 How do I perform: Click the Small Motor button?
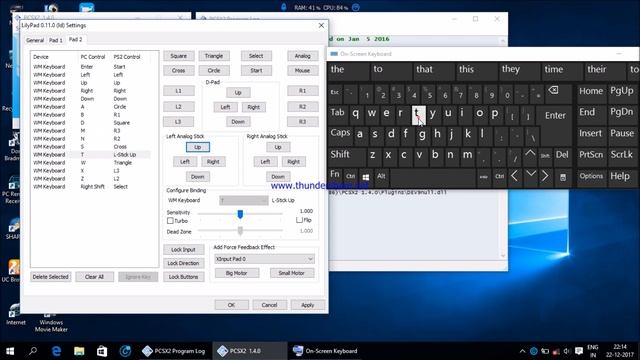291,273
